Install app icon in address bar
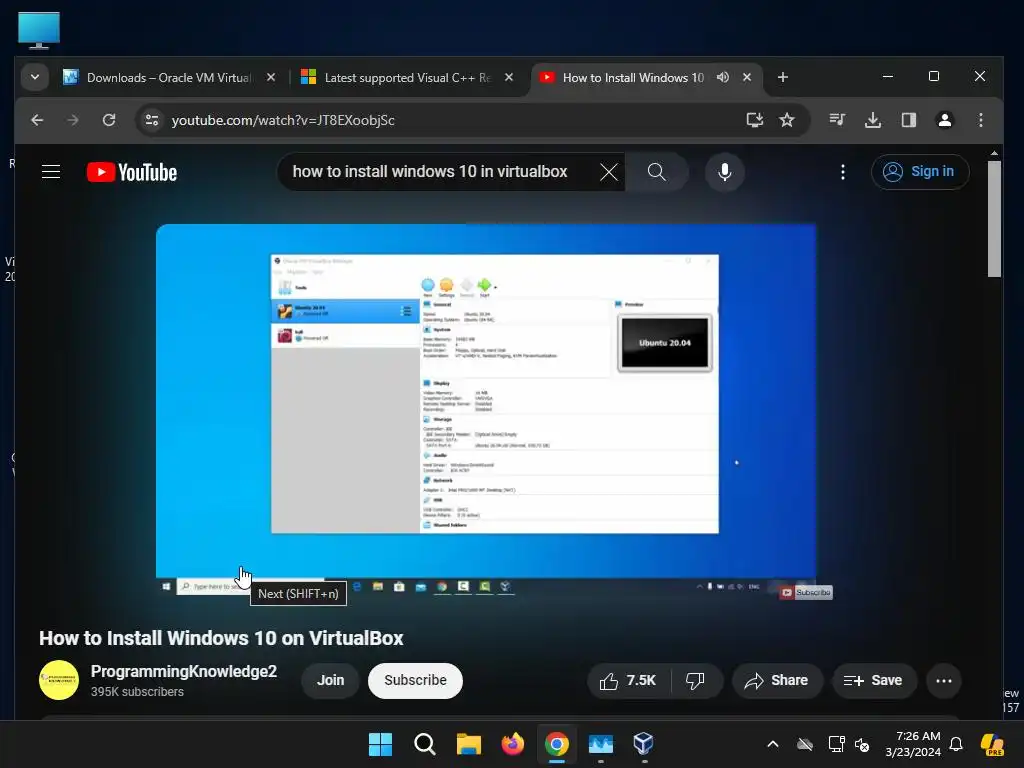Screen dimensions: 1024x768 pyautogui.click(x=755, y=120)
